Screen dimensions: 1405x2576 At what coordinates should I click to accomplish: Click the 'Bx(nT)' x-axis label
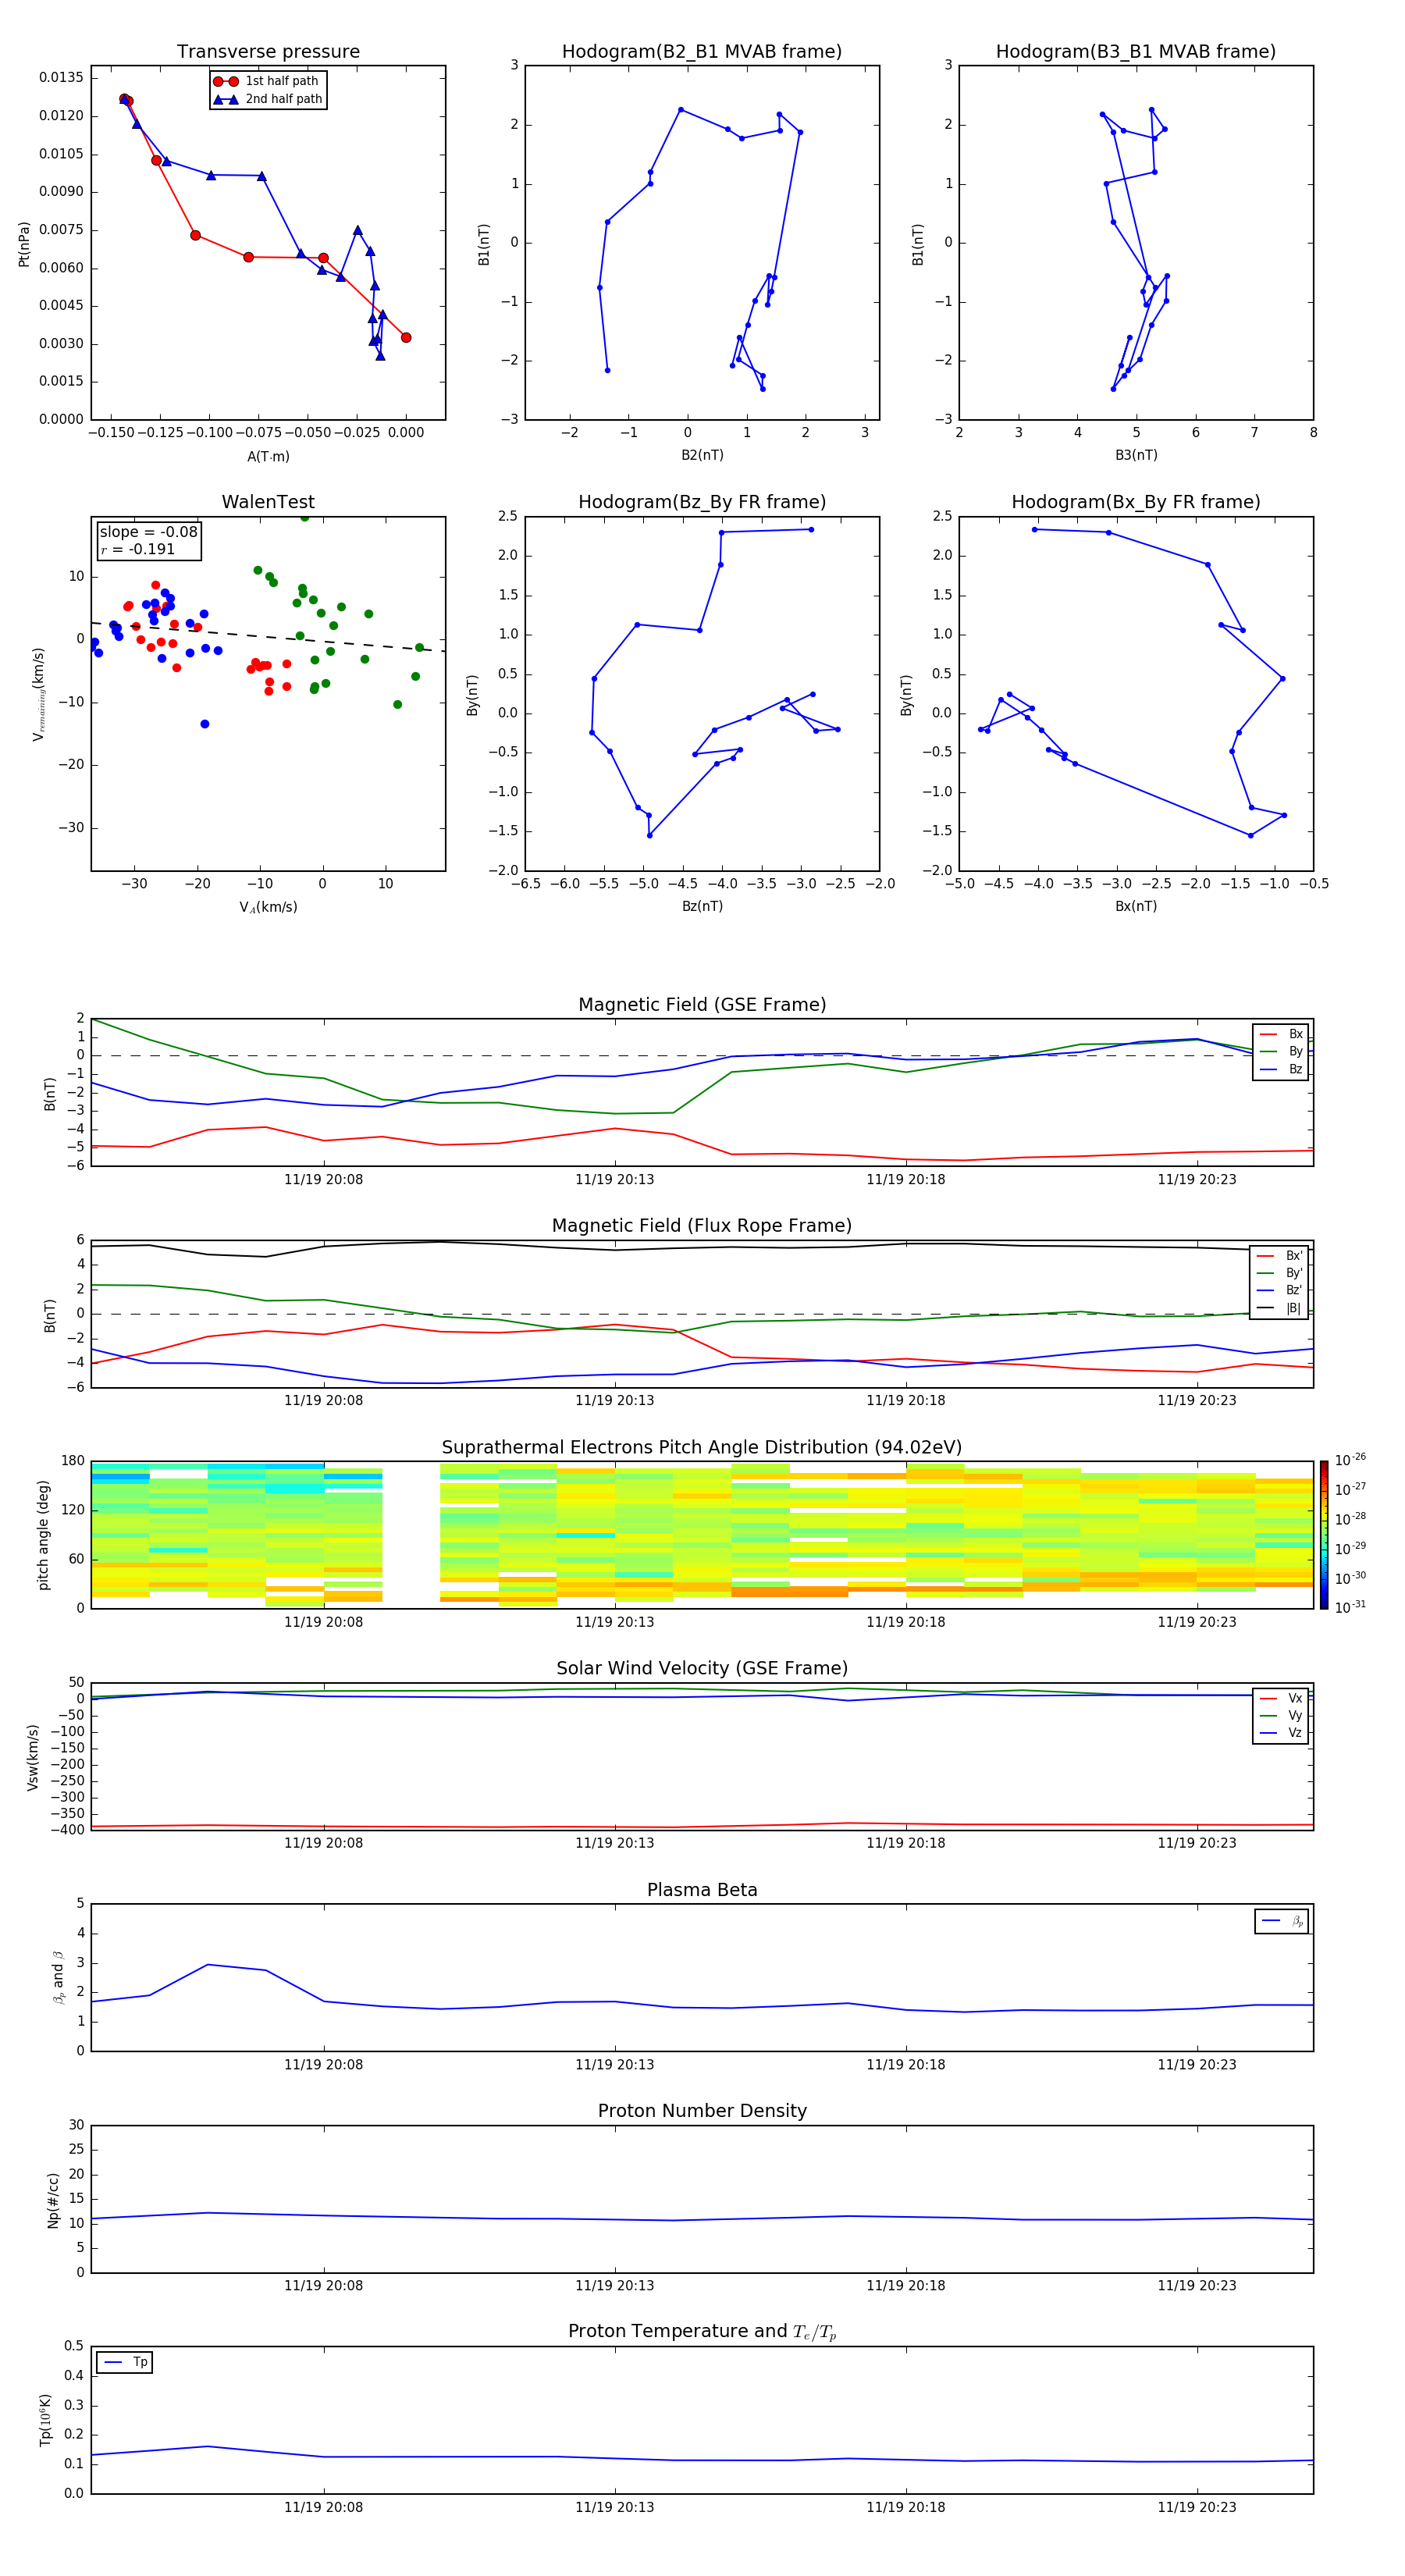click(x=1136, y=906)
